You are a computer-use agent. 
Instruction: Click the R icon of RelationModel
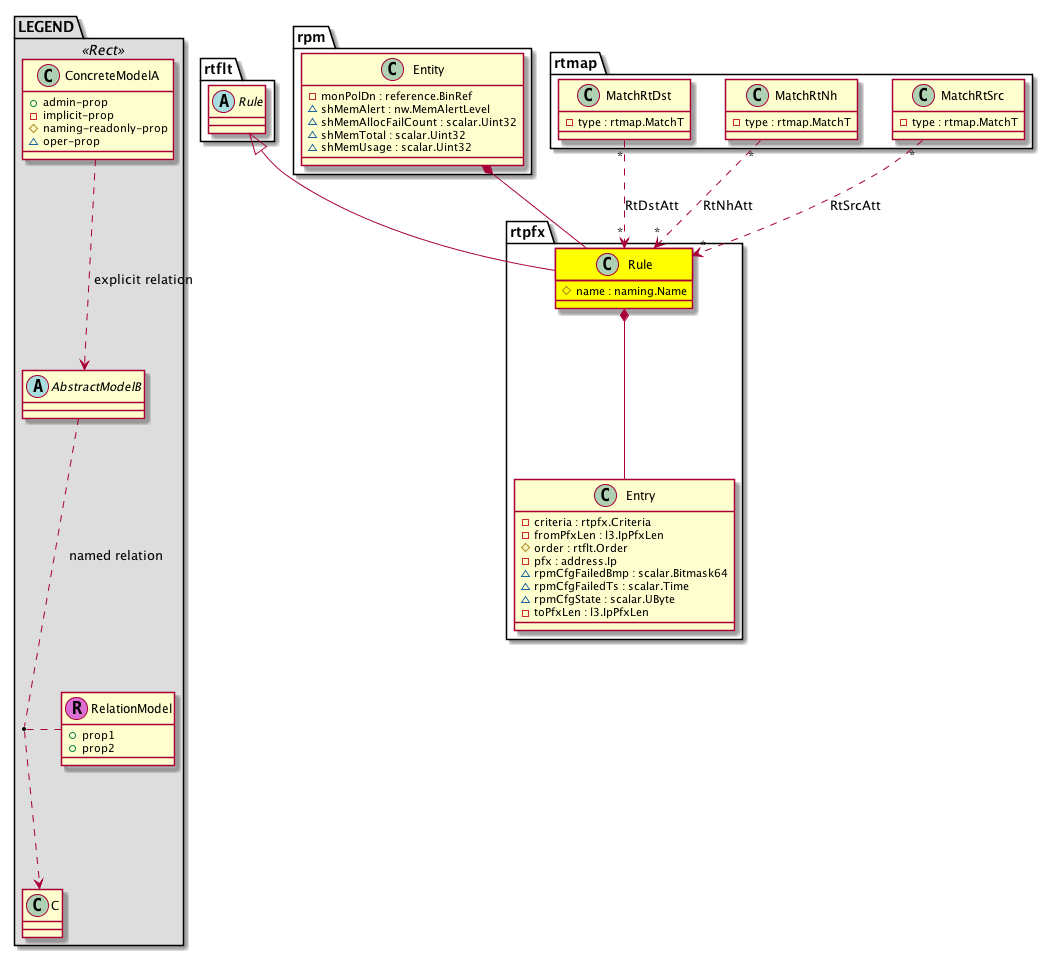(76, 708)
